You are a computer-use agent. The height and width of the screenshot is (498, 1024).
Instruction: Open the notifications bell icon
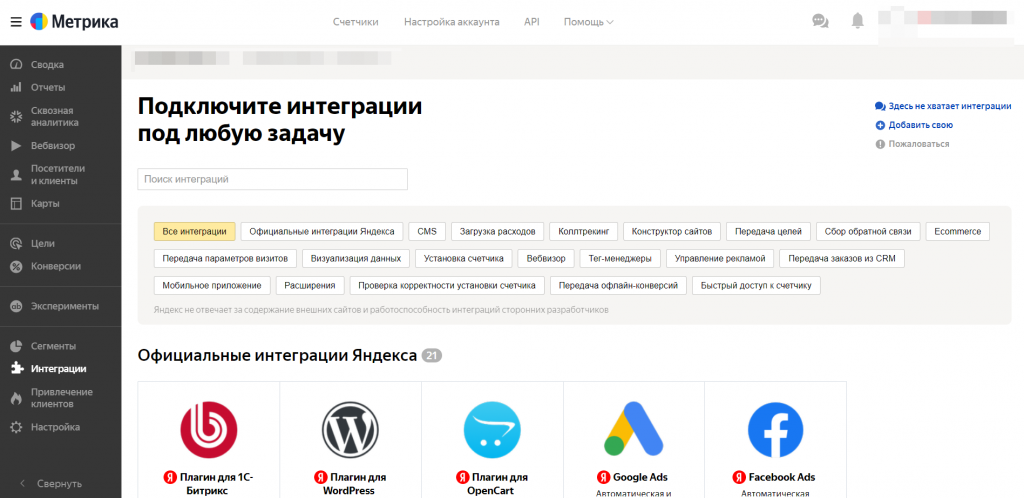pyautogui.click(x=857, y=21)
